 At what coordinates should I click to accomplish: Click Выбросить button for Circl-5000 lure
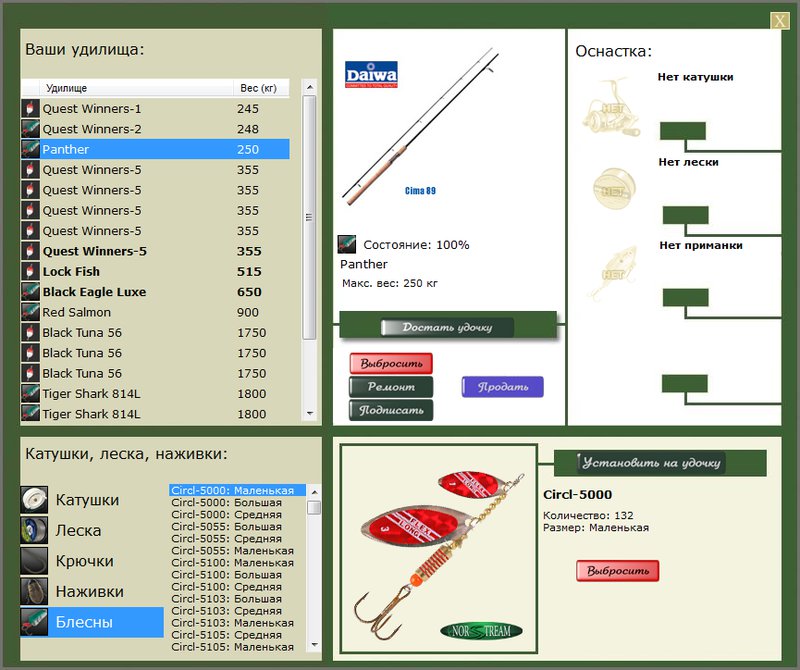[618, 570]
